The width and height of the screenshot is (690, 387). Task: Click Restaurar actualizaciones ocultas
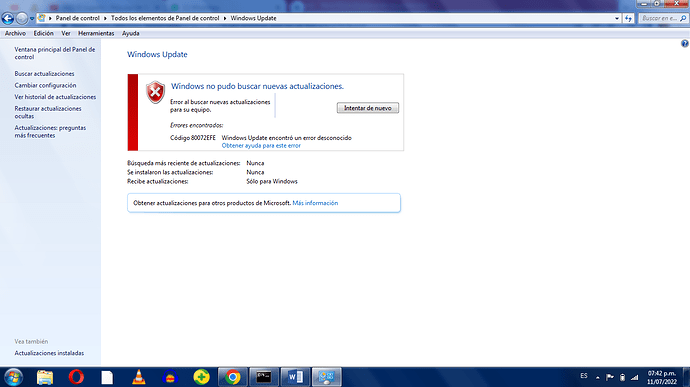(48, 112)
